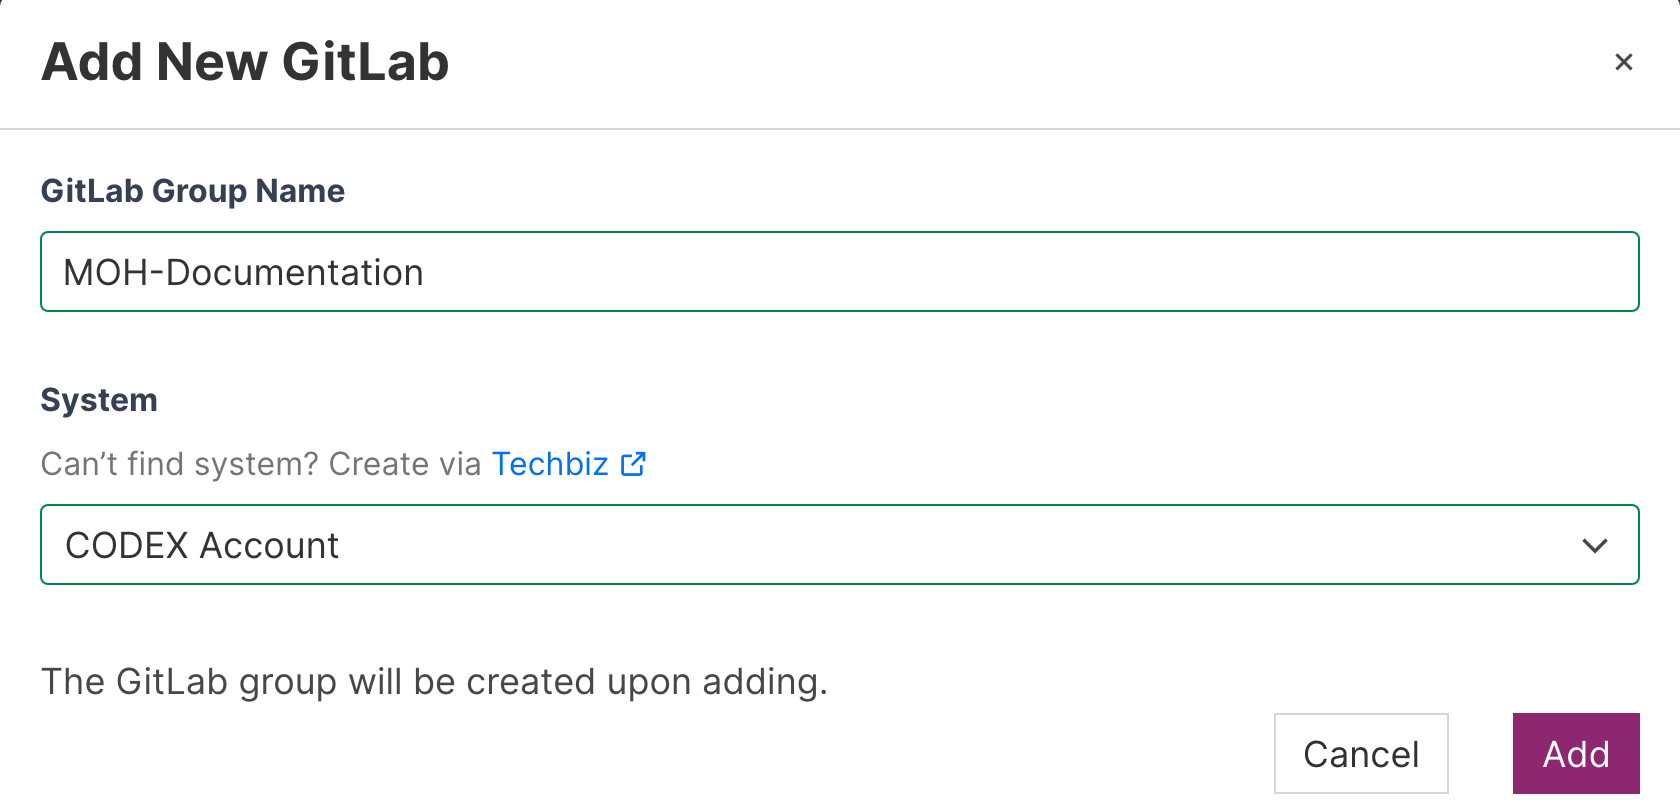Screen dimensions: 1680x804
Task: Expand the CODEX Account selection list
Action: click(839, 545)
